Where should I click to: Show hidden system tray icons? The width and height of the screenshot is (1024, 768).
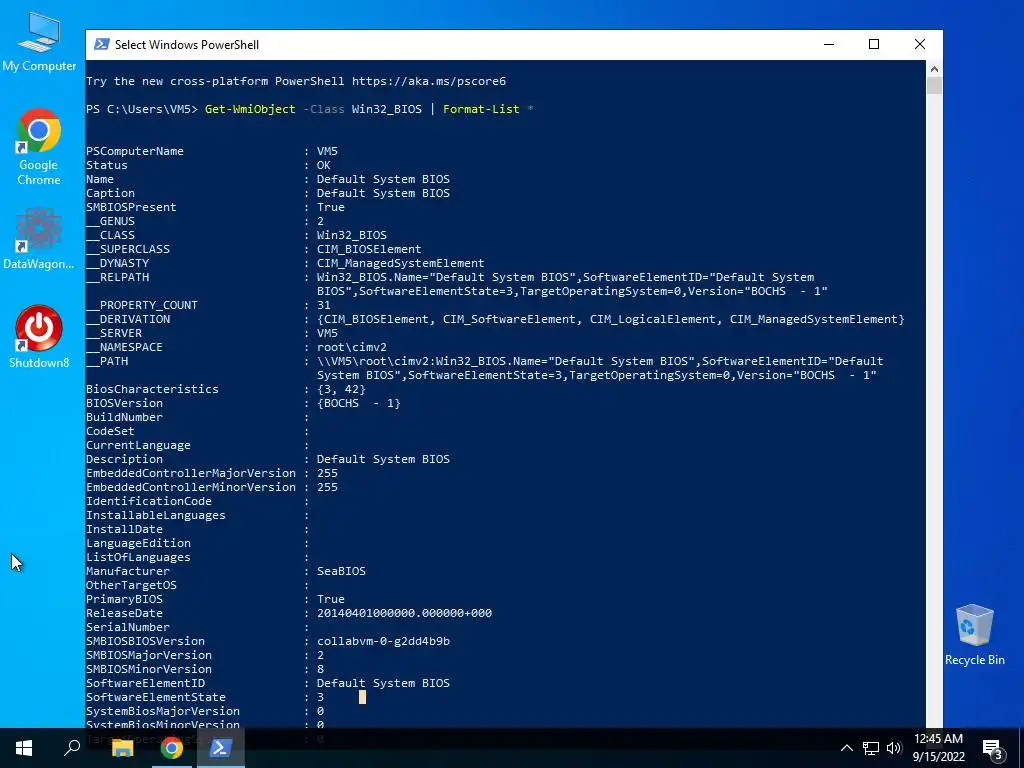tap(846, 748)
